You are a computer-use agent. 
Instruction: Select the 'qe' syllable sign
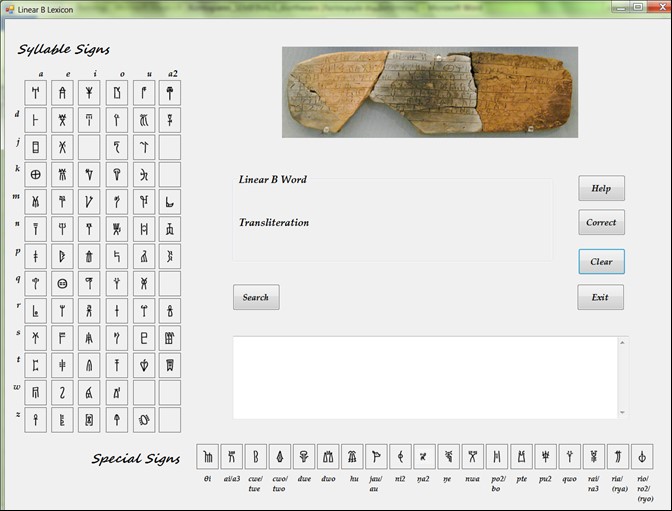pos(62,284)
